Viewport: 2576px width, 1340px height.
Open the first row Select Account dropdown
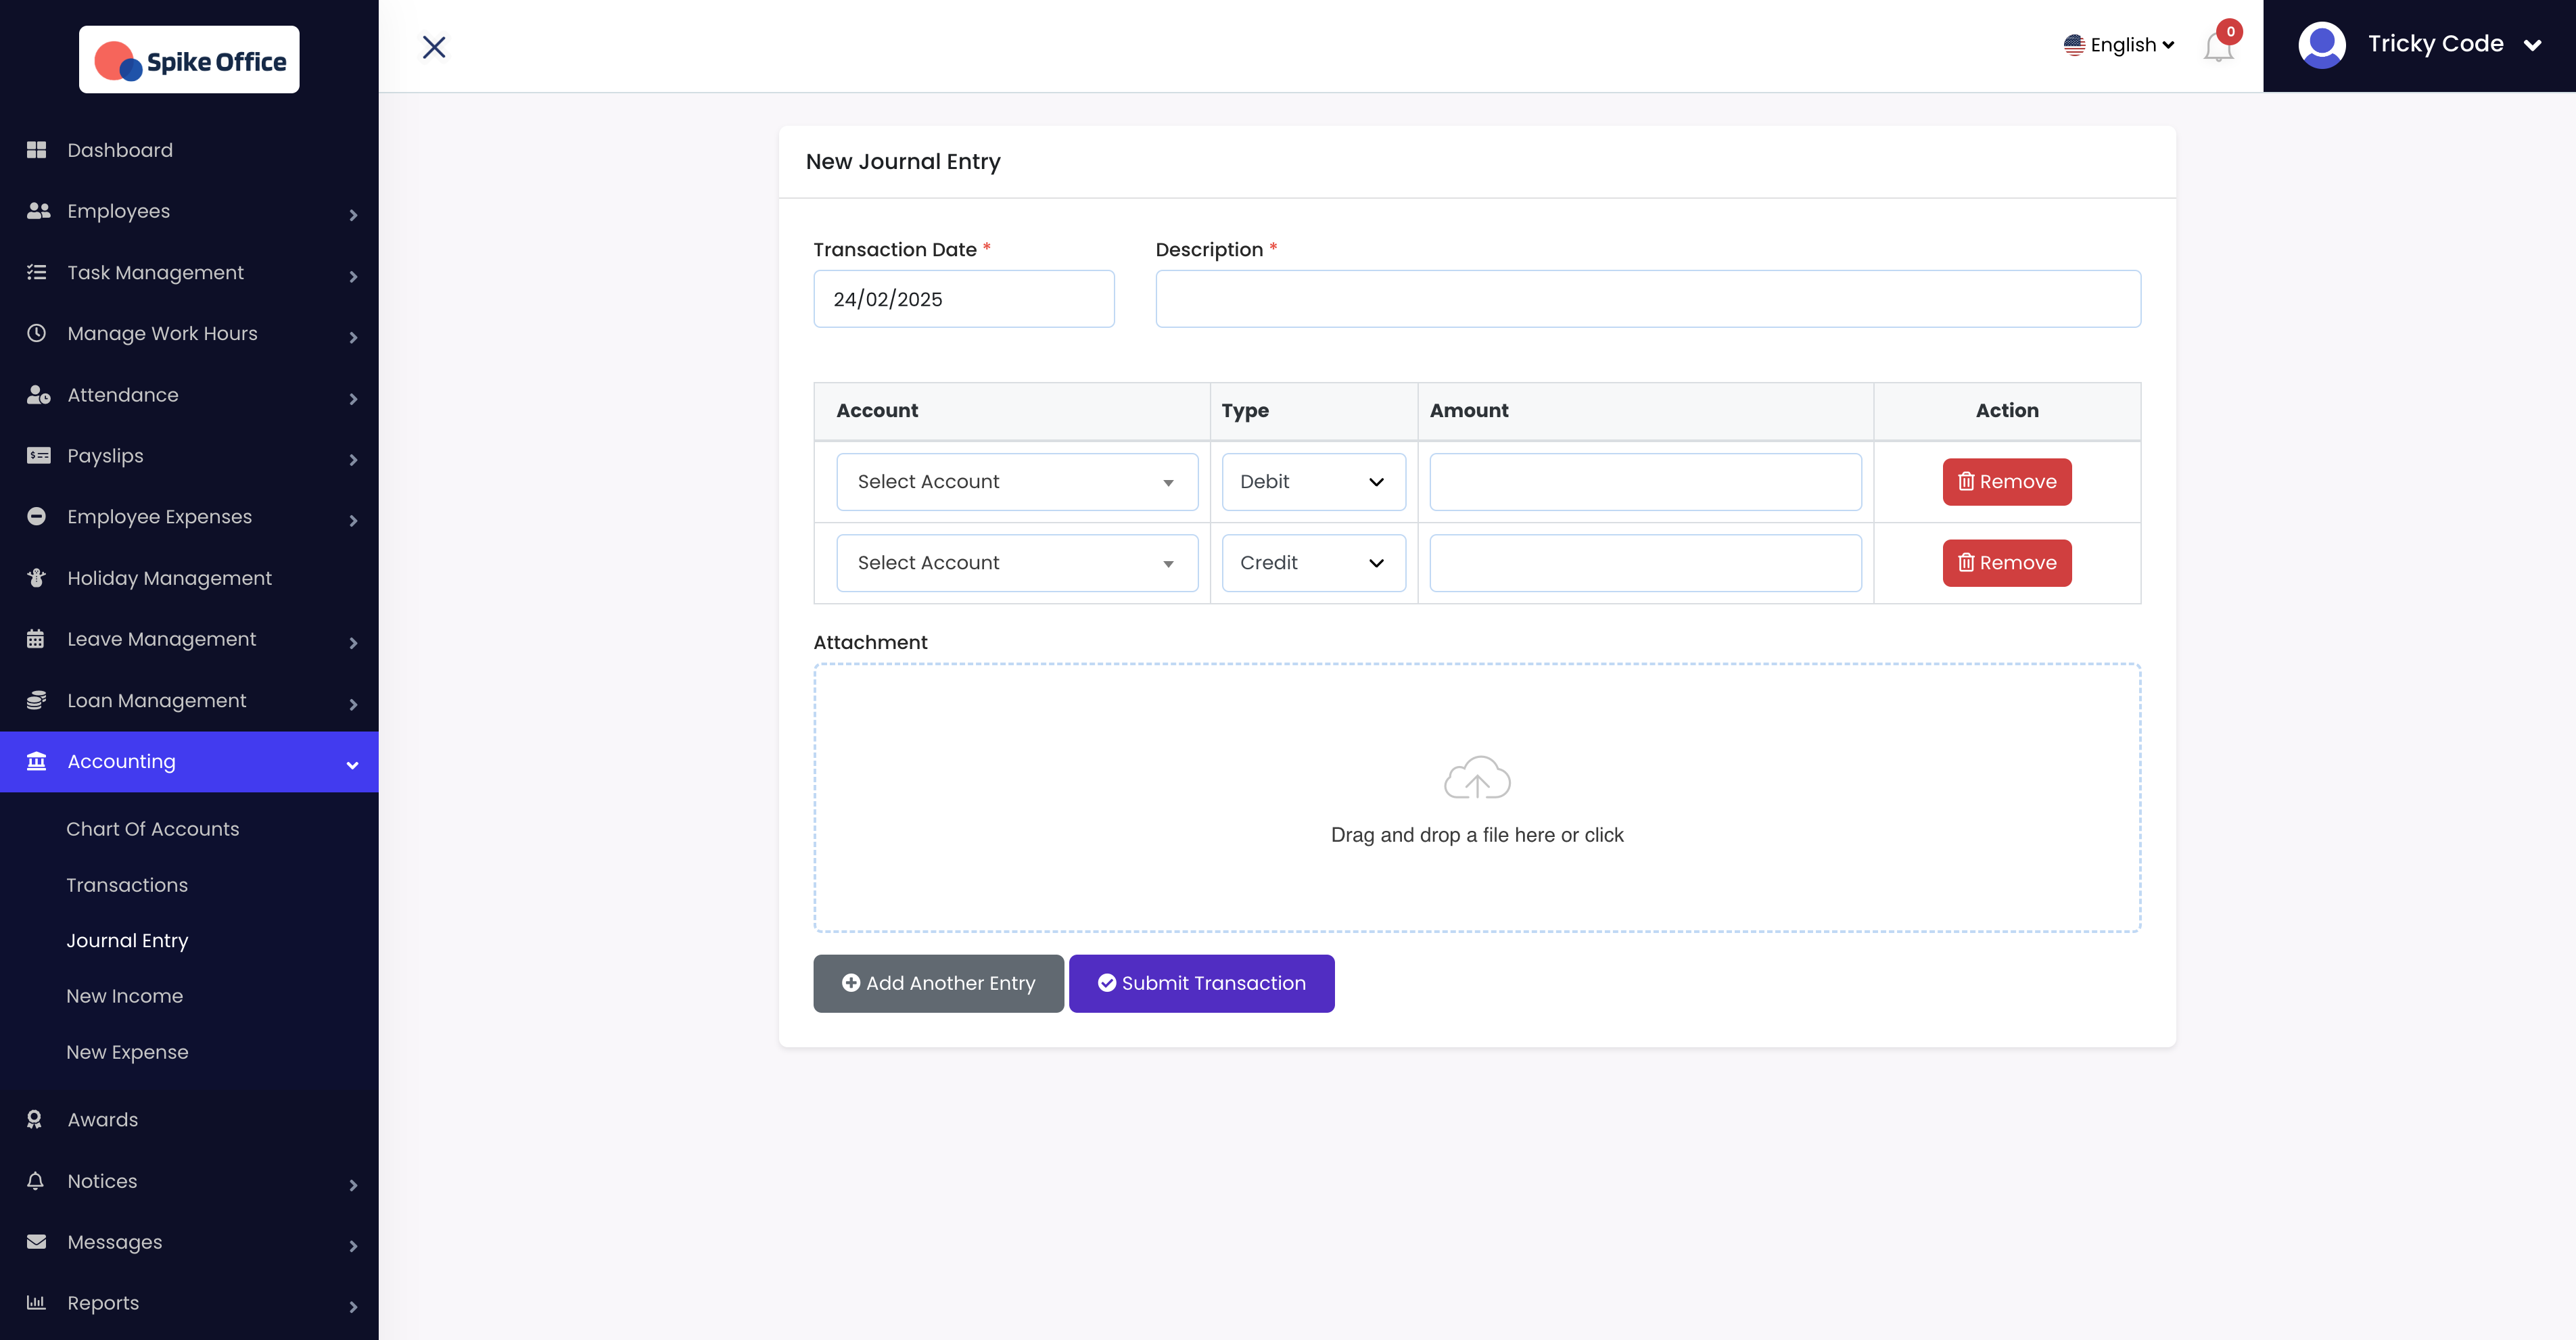1016,482
